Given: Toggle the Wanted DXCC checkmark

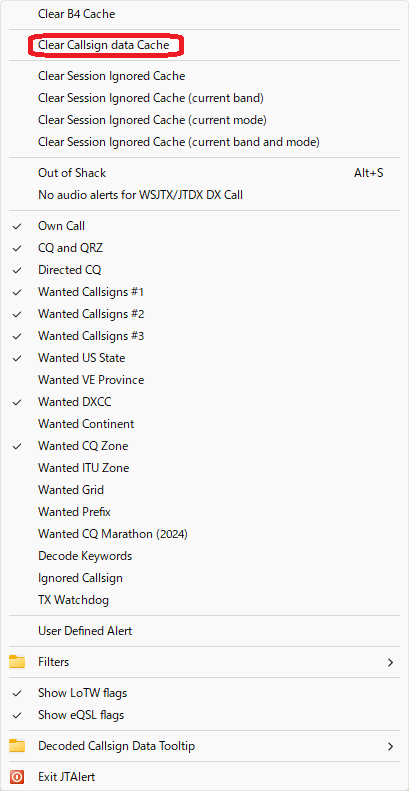Looking at the screenshot, I should [204, 402].
